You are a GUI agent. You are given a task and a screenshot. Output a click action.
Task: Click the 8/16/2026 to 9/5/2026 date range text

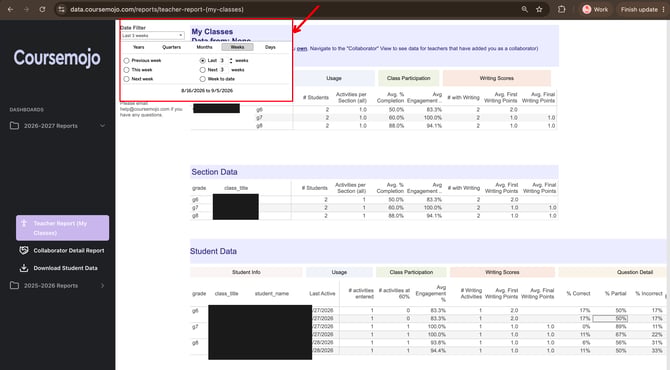click(x=207, y=91)
